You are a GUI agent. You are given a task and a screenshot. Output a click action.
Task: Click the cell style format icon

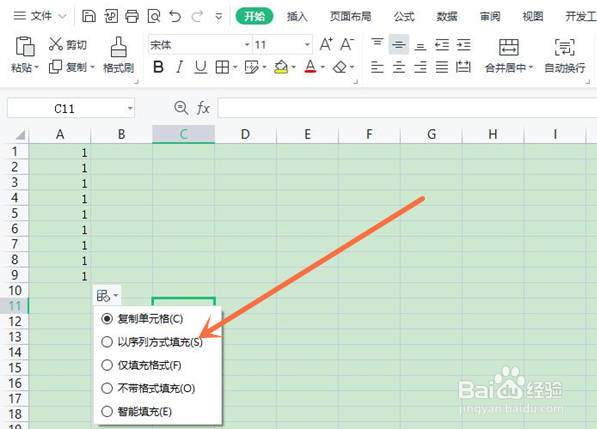click(x=251, y=67)
